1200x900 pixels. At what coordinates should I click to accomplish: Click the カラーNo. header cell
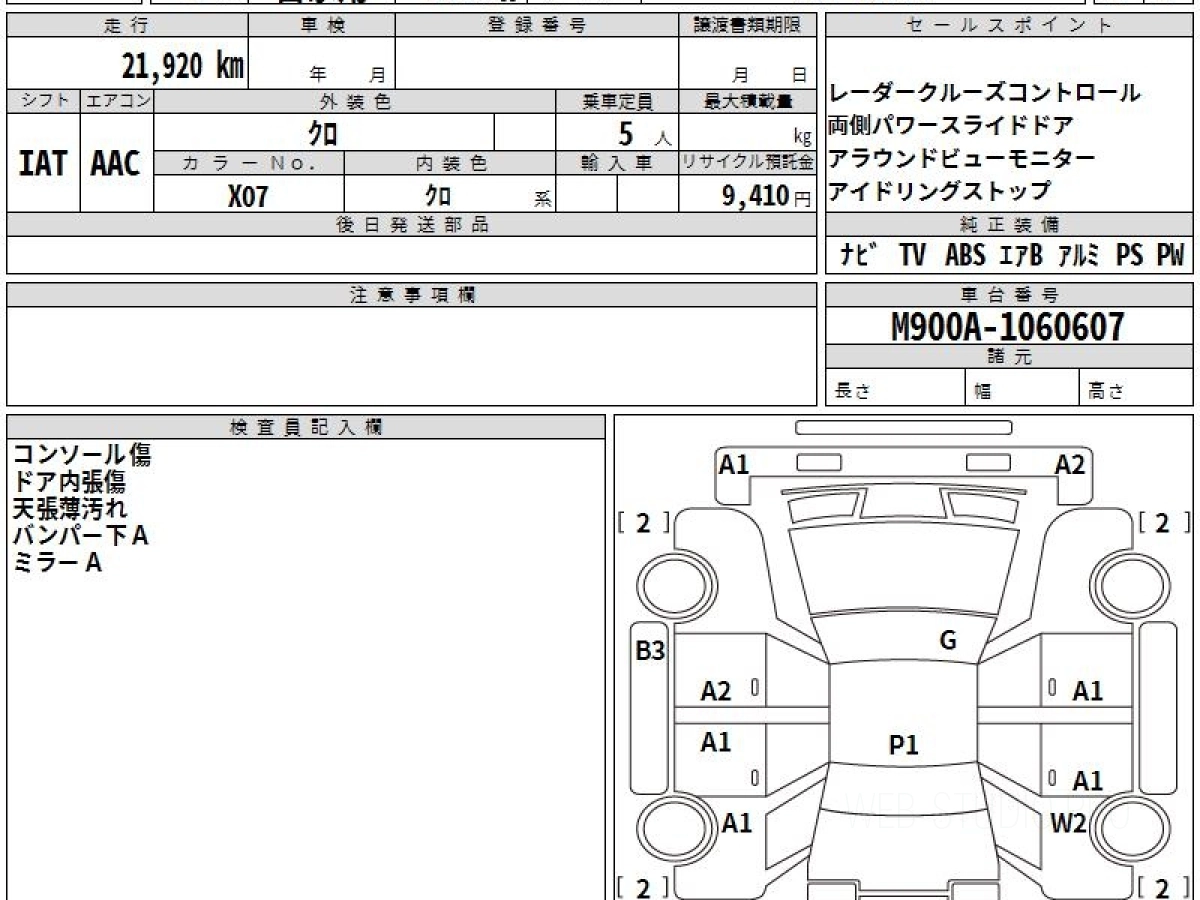coord(249,163)
